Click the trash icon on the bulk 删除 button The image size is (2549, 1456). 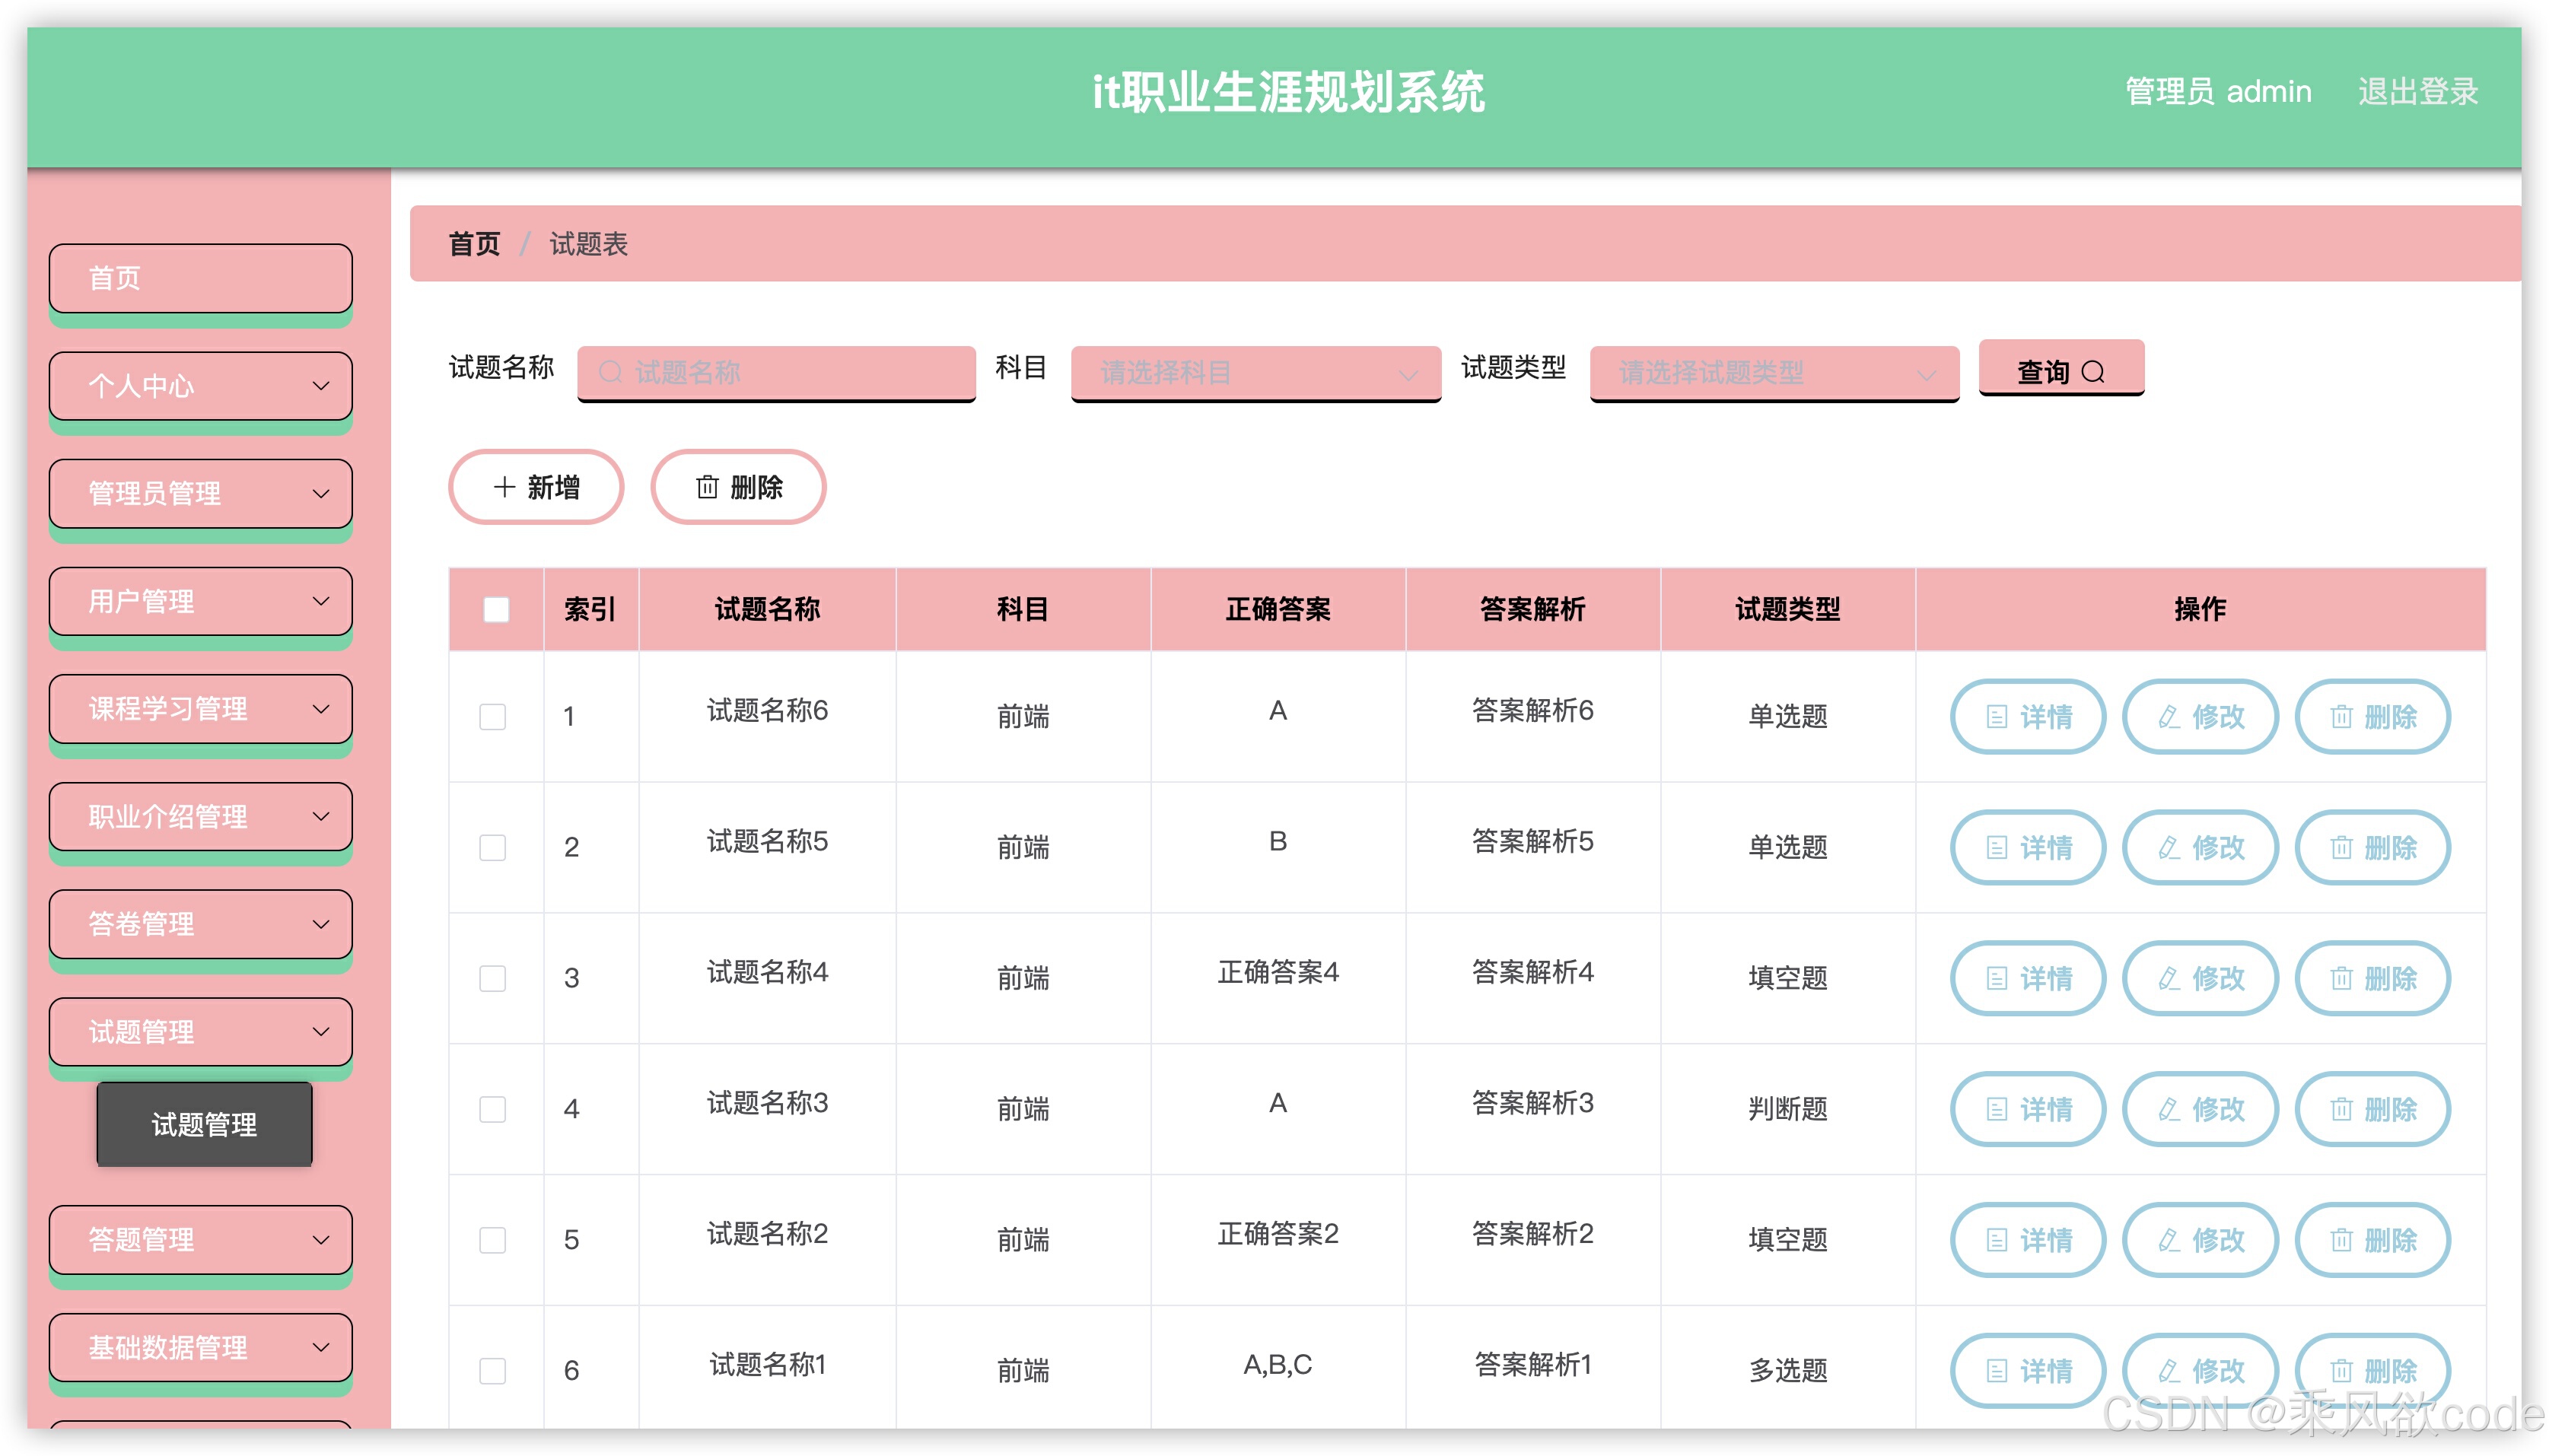coord(708,487)
